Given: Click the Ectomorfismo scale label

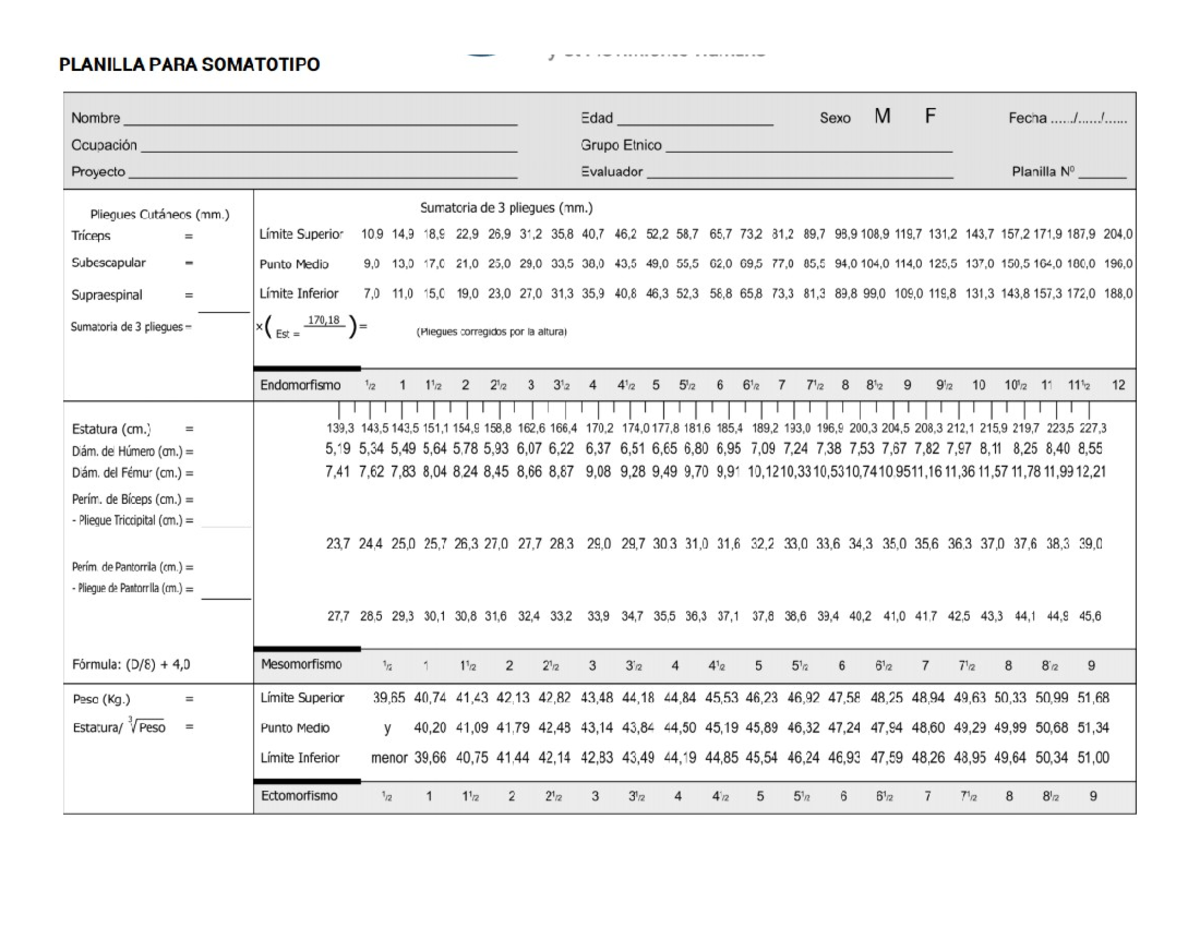Looking at the screenshot, I should click(x=299, y=796).
